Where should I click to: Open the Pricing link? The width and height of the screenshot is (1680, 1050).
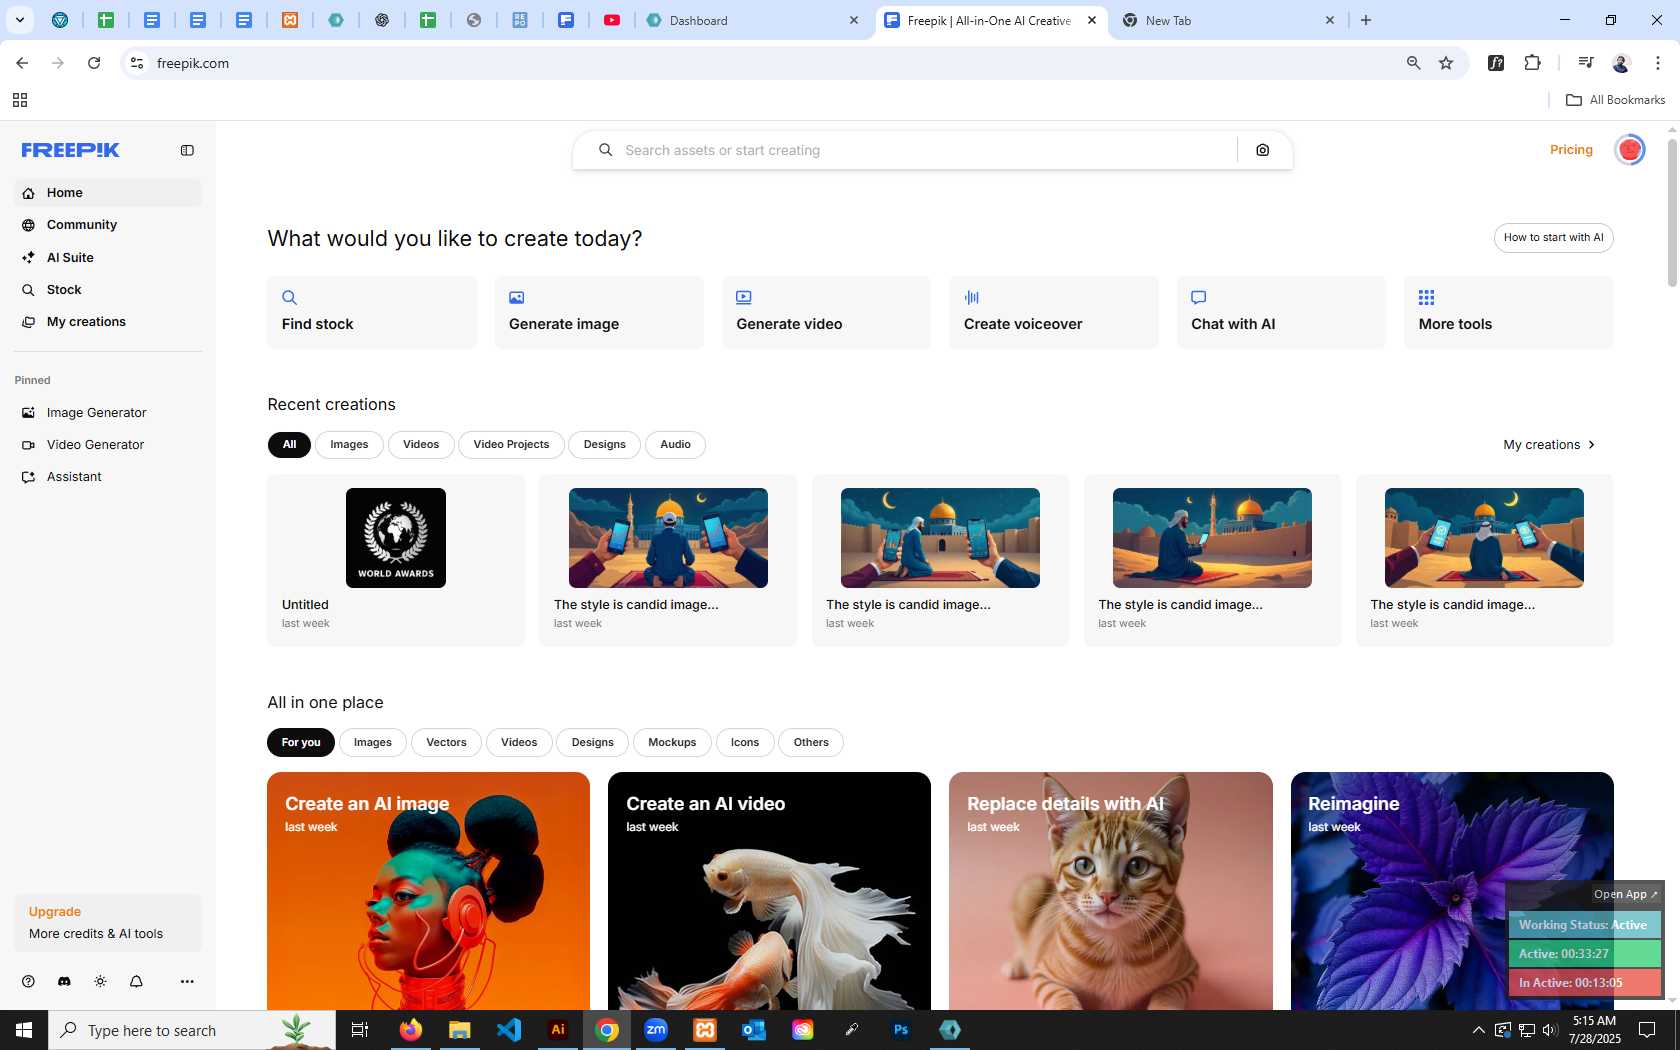[1571, 150]
